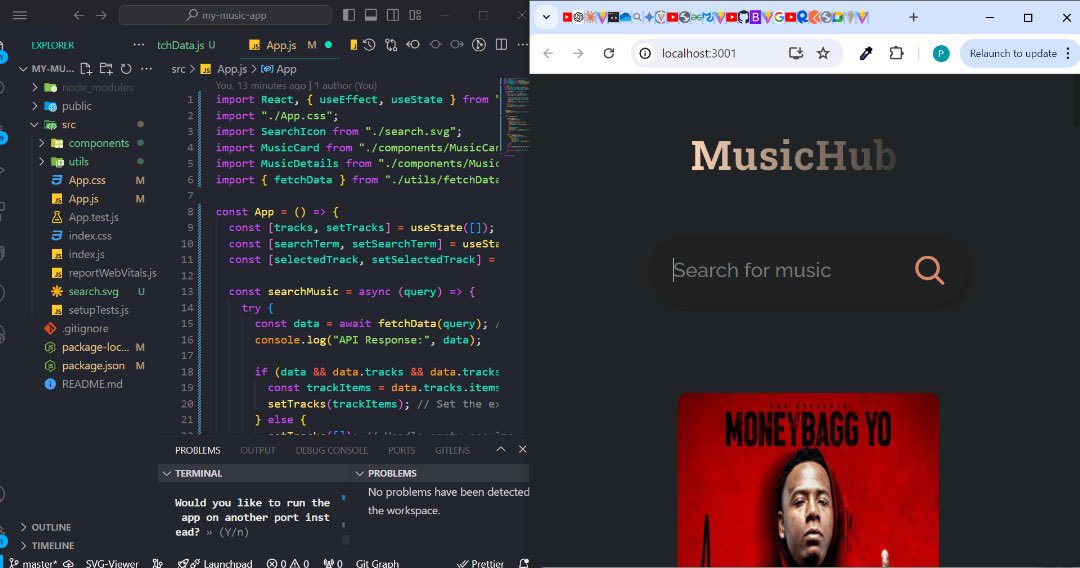Open App.css in the Explorer
The height and width of the screenshot is (568, 1080).
[87, 180]
